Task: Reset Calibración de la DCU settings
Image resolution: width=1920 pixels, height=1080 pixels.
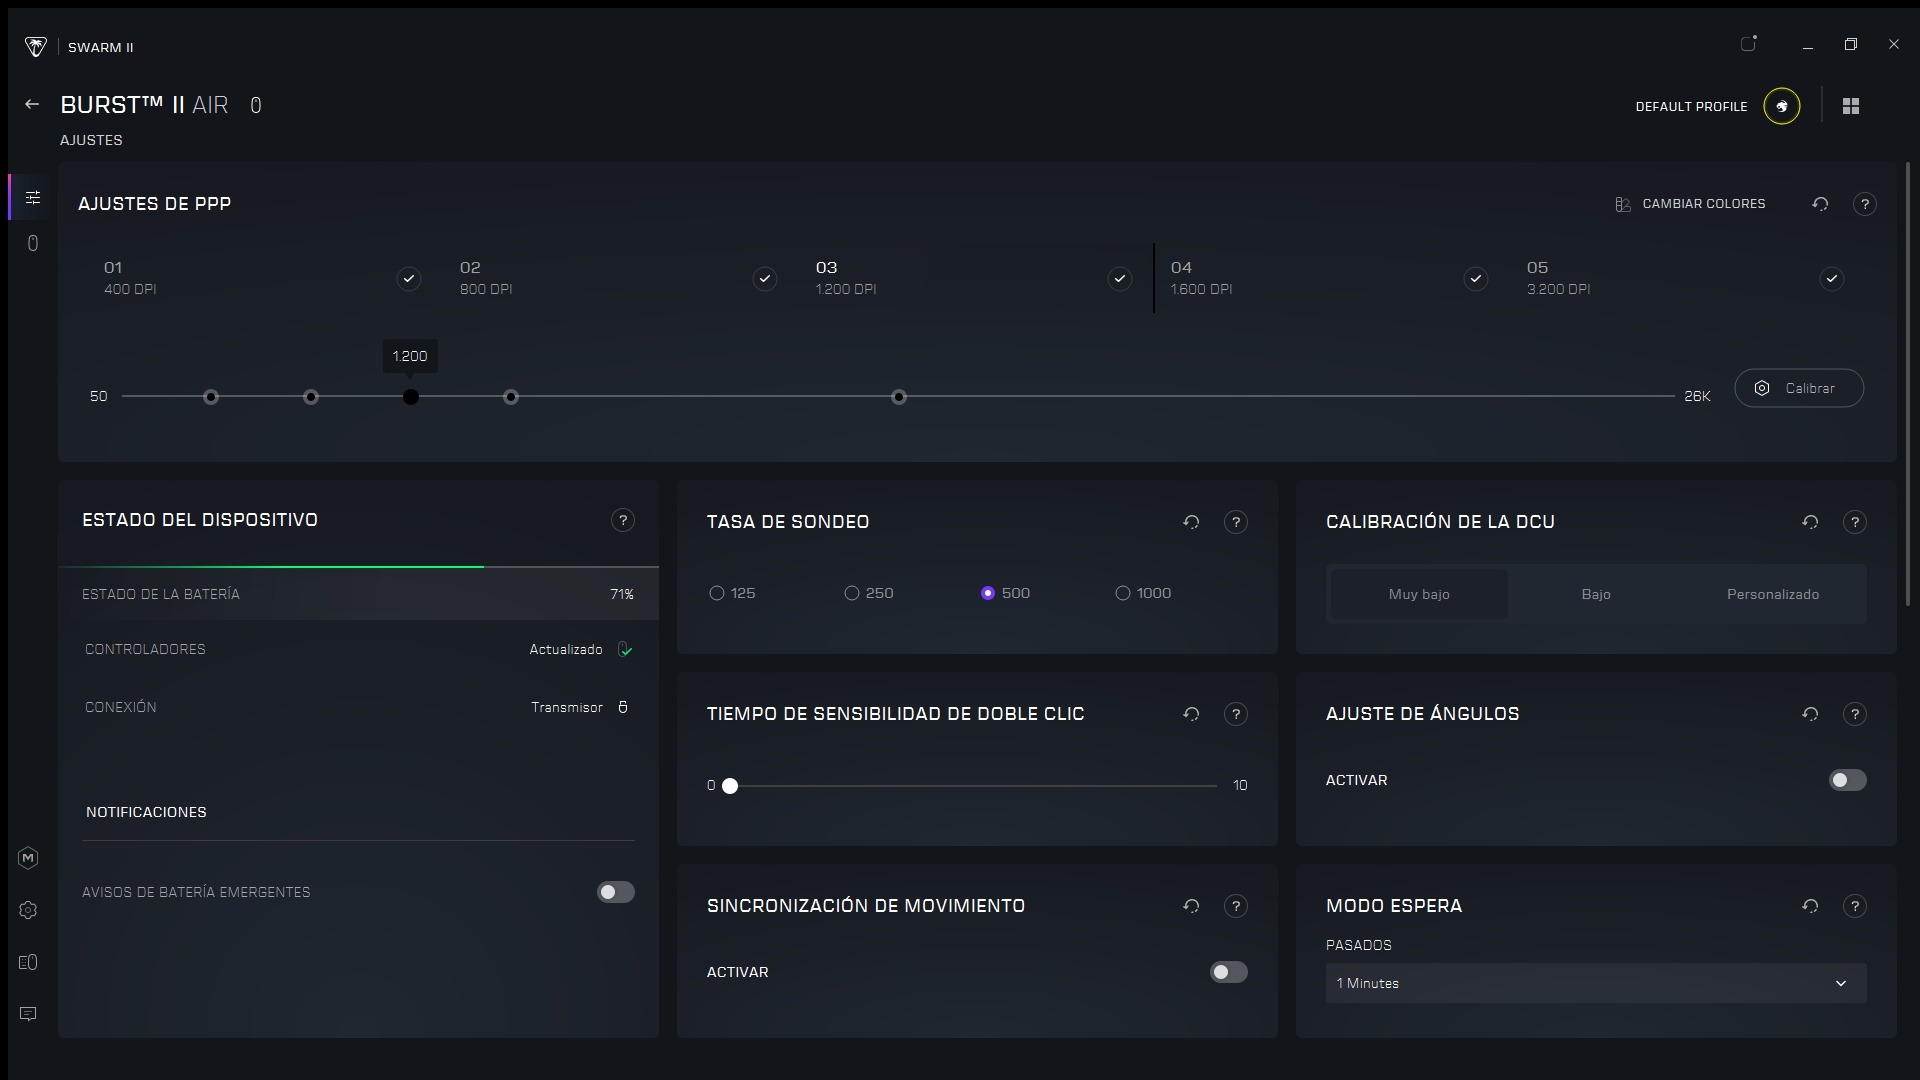Action: tap(1810, 522)
